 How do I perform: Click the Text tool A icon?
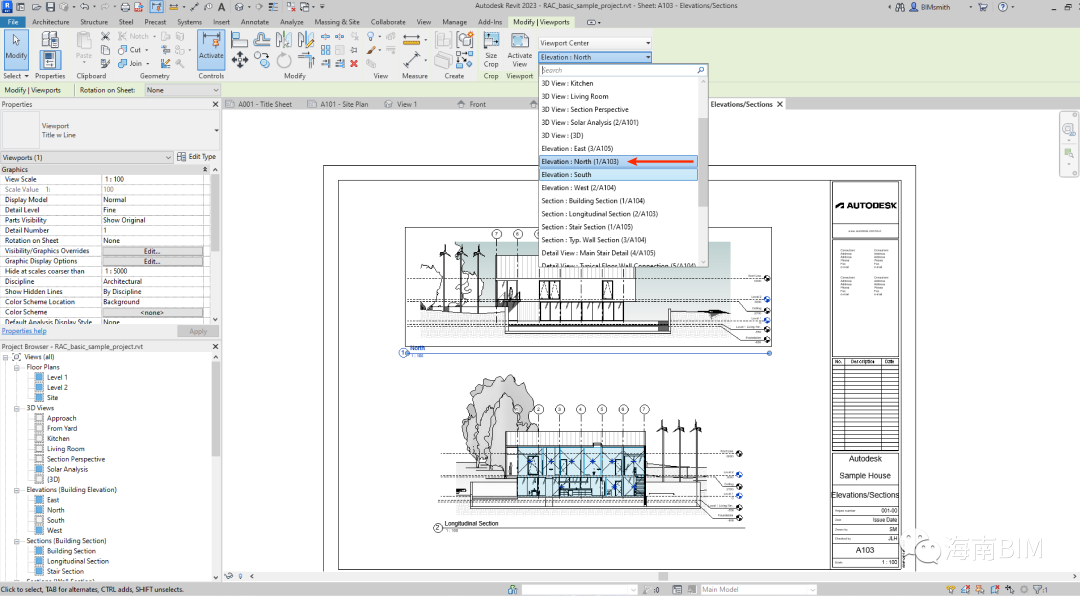tap(221, 7)
